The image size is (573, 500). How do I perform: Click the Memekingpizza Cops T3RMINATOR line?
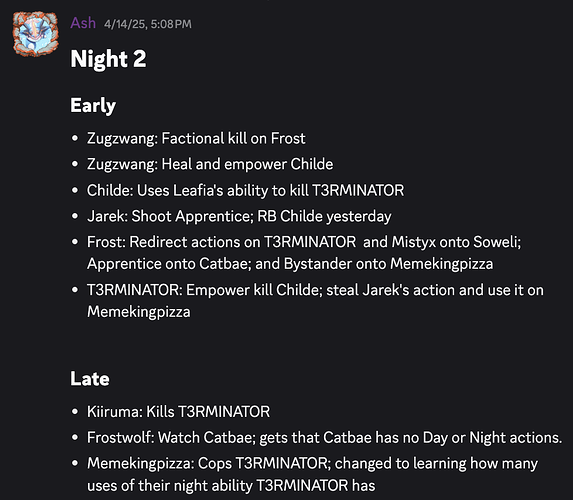(312, 474)
